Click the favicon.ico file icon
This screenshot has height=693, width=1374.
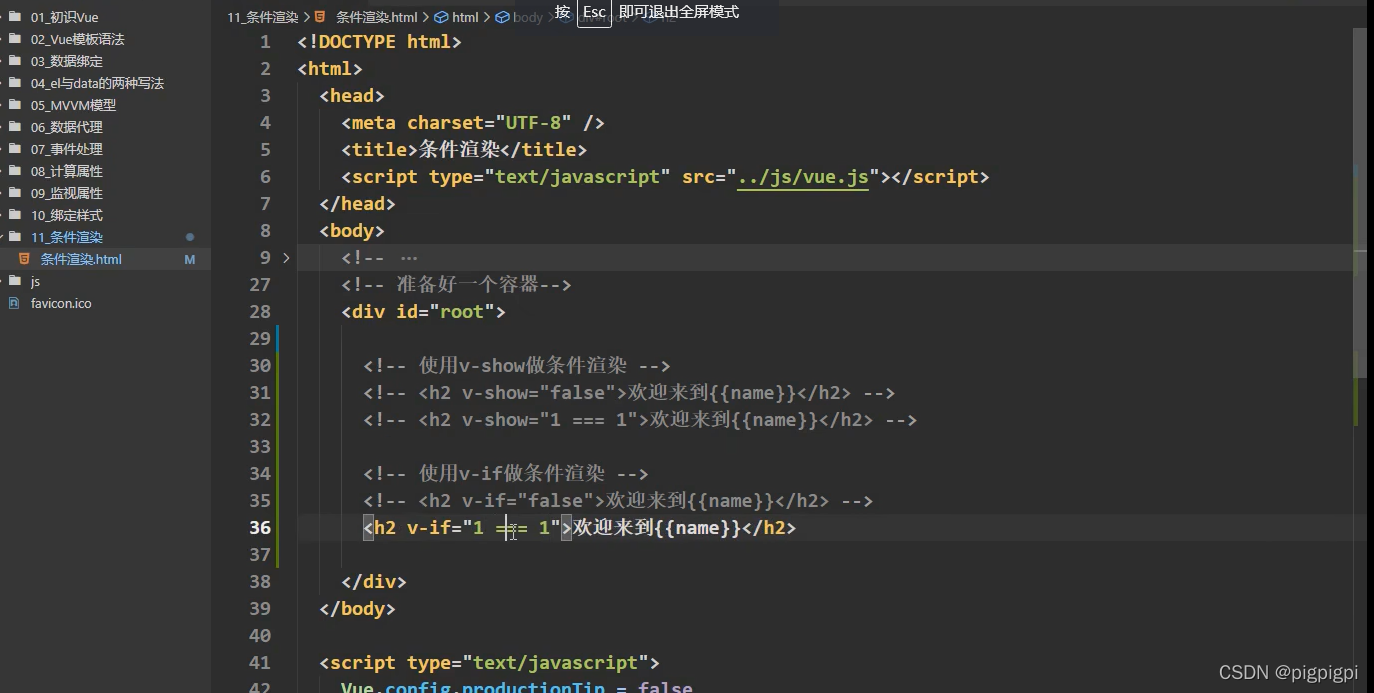coord(14,303)
